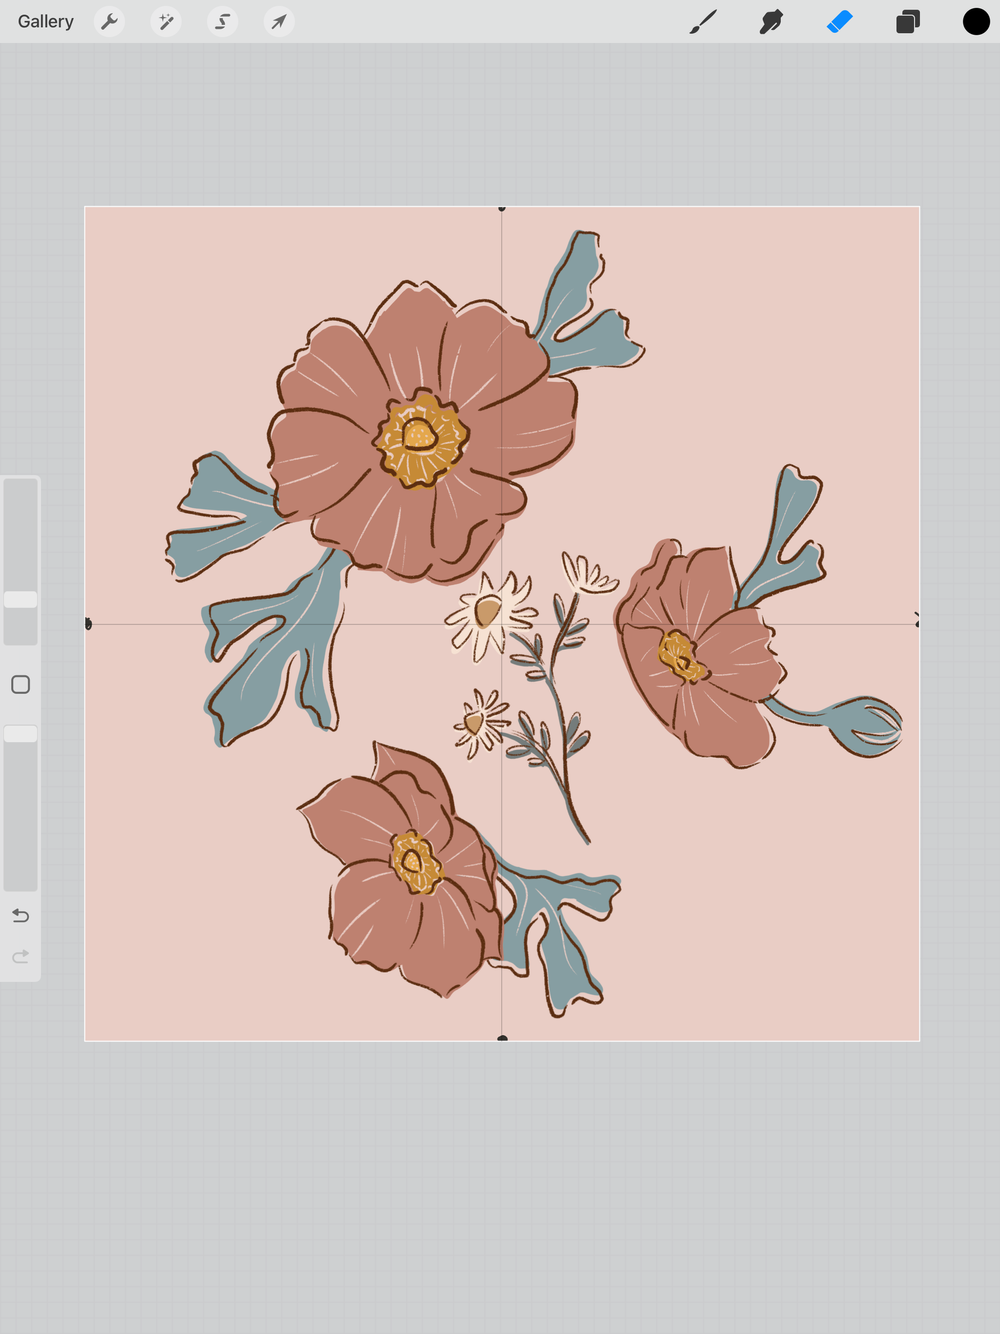This screenshot has width=1000, height=1334.
Task: Click the left symmetry guide handle
Action: pos(88,624)
